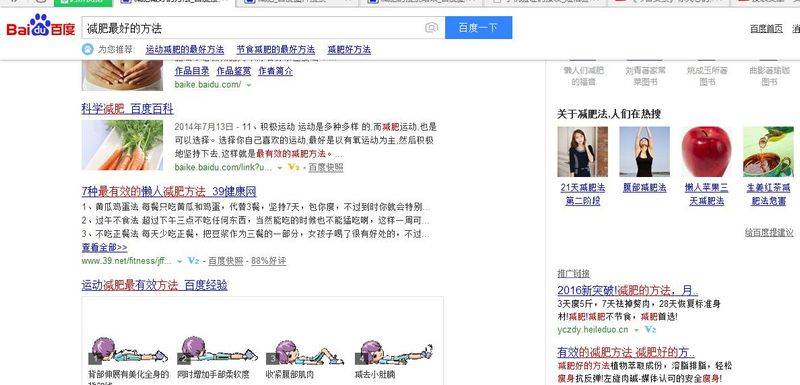Open the 作者简介 link
Image resolution: width=800 pixels, height=385 pixels.
pyautogui.click(x=276, y=71)
